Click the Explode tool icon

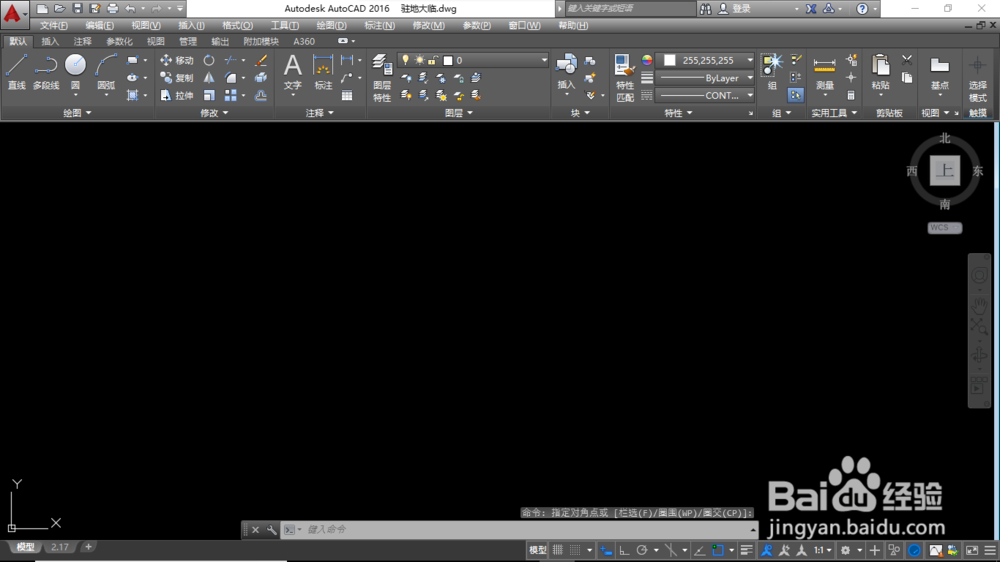click(261, 78)
